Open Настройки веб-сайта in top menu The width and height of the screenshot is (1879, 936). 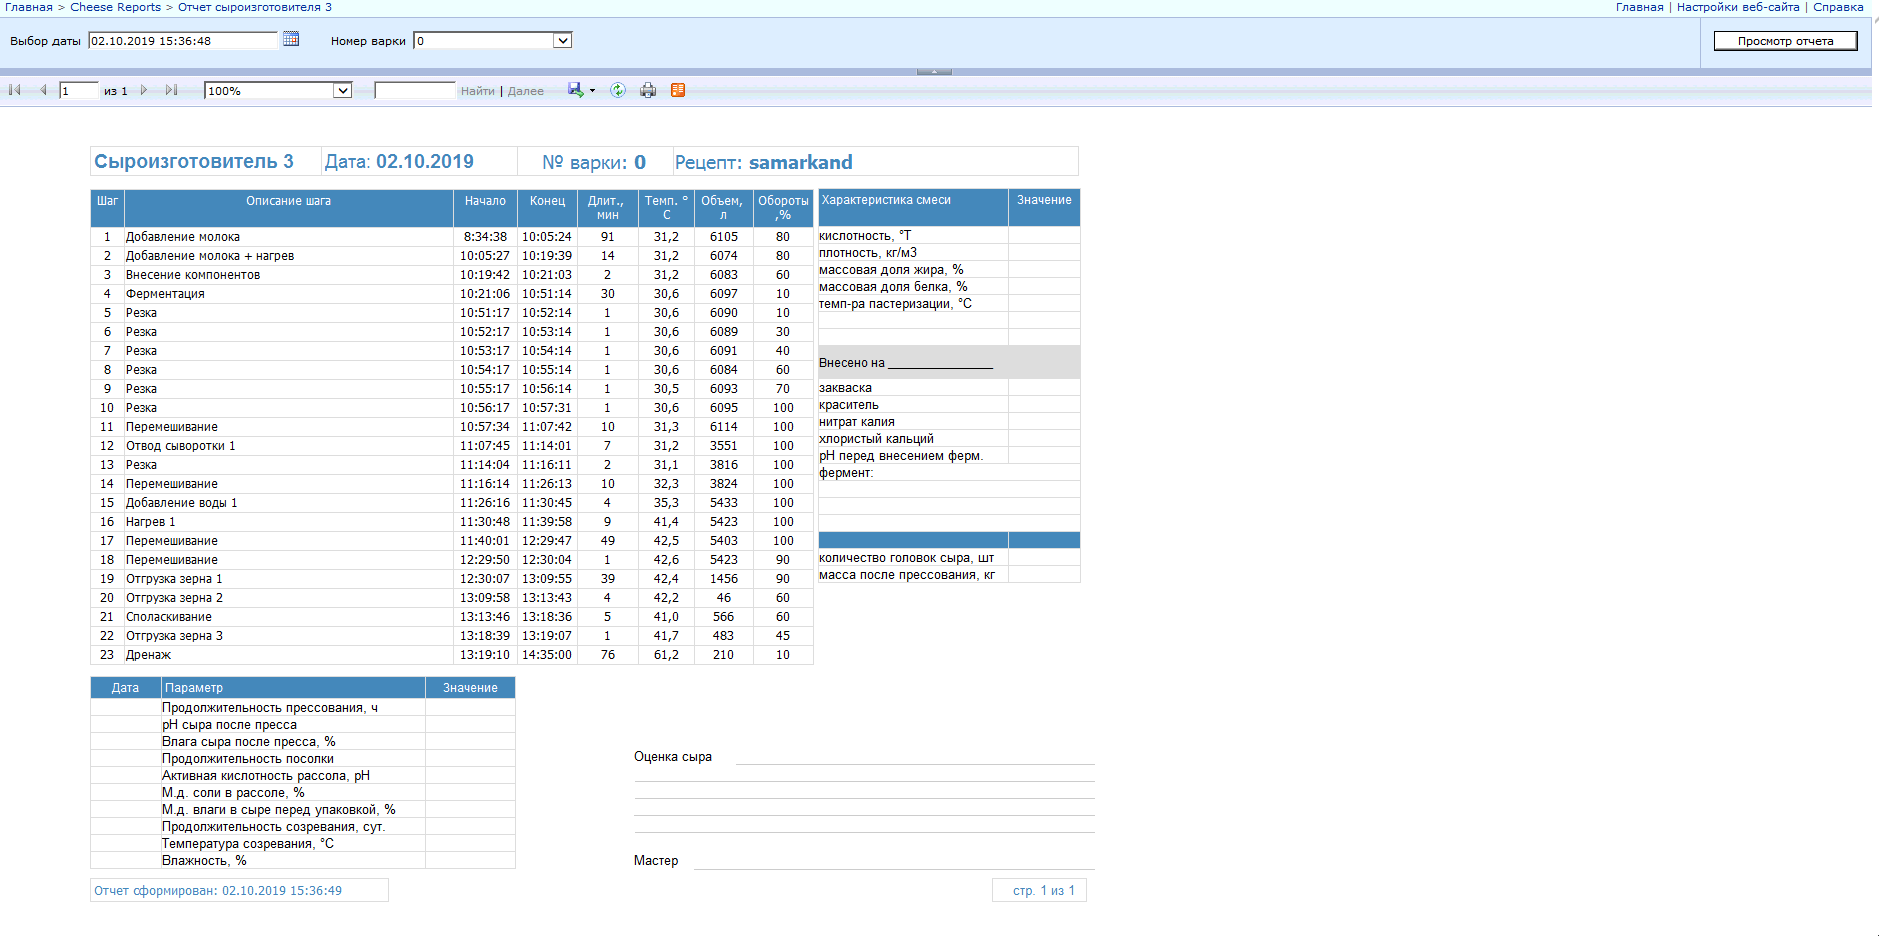(x=1737, y=7)
